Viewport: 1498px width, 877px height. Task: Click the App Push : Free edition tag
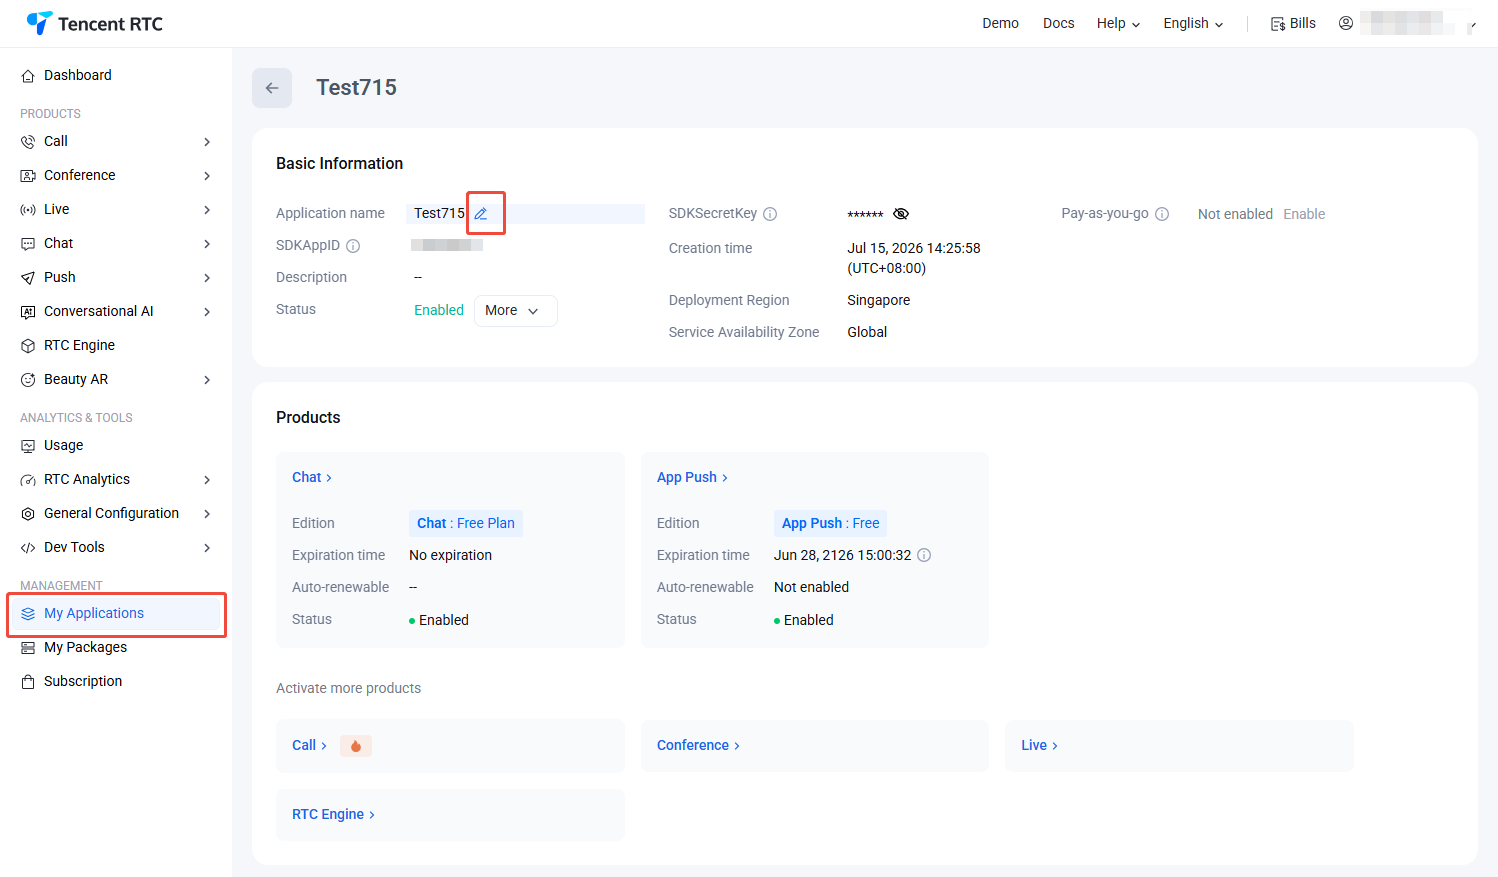point(830,523)
